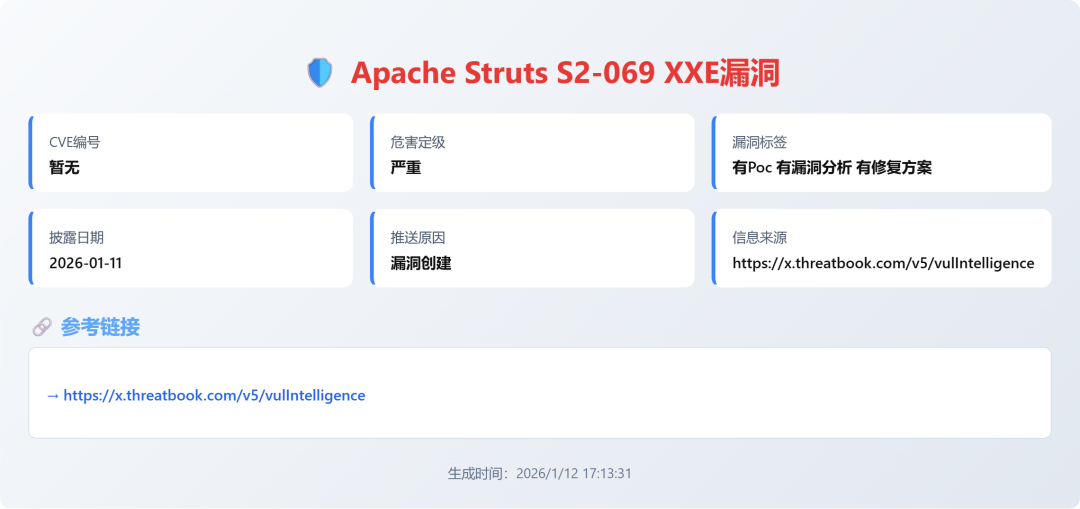Click the 2026-01-11 disclosure date

(86, 263)
